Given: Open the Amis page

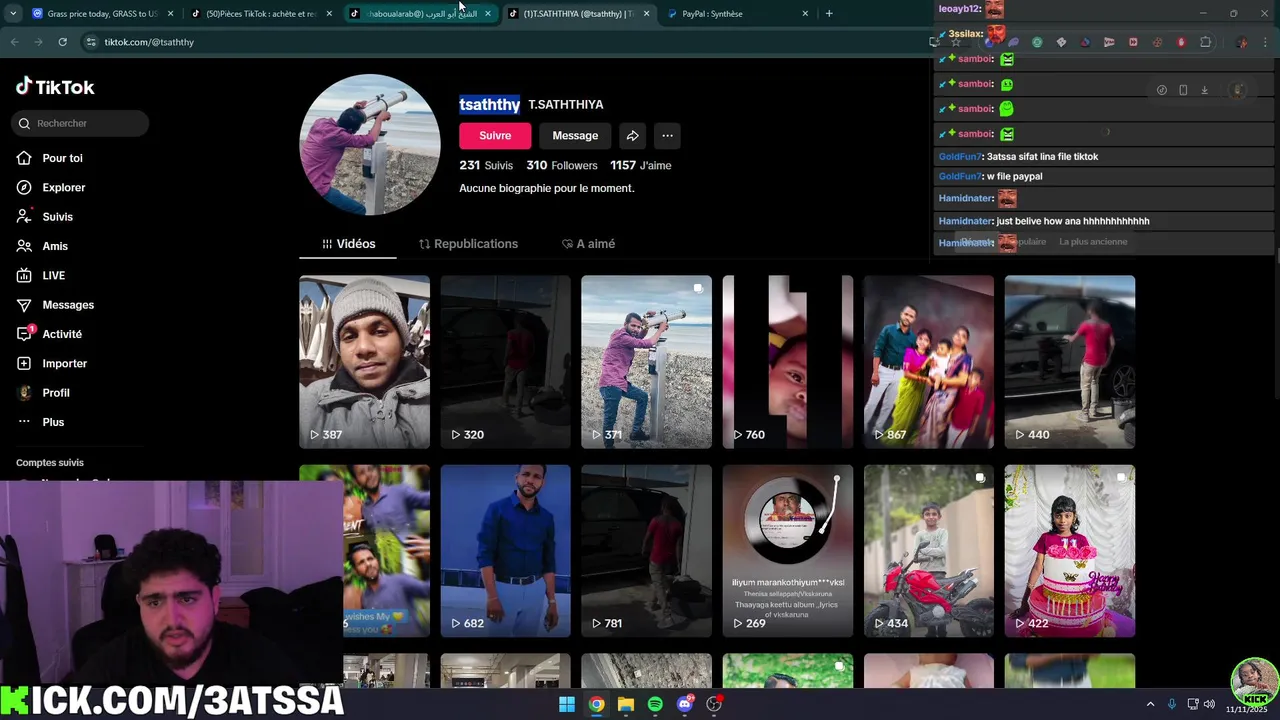Looking at the screenshot, I should pos(55,246).
